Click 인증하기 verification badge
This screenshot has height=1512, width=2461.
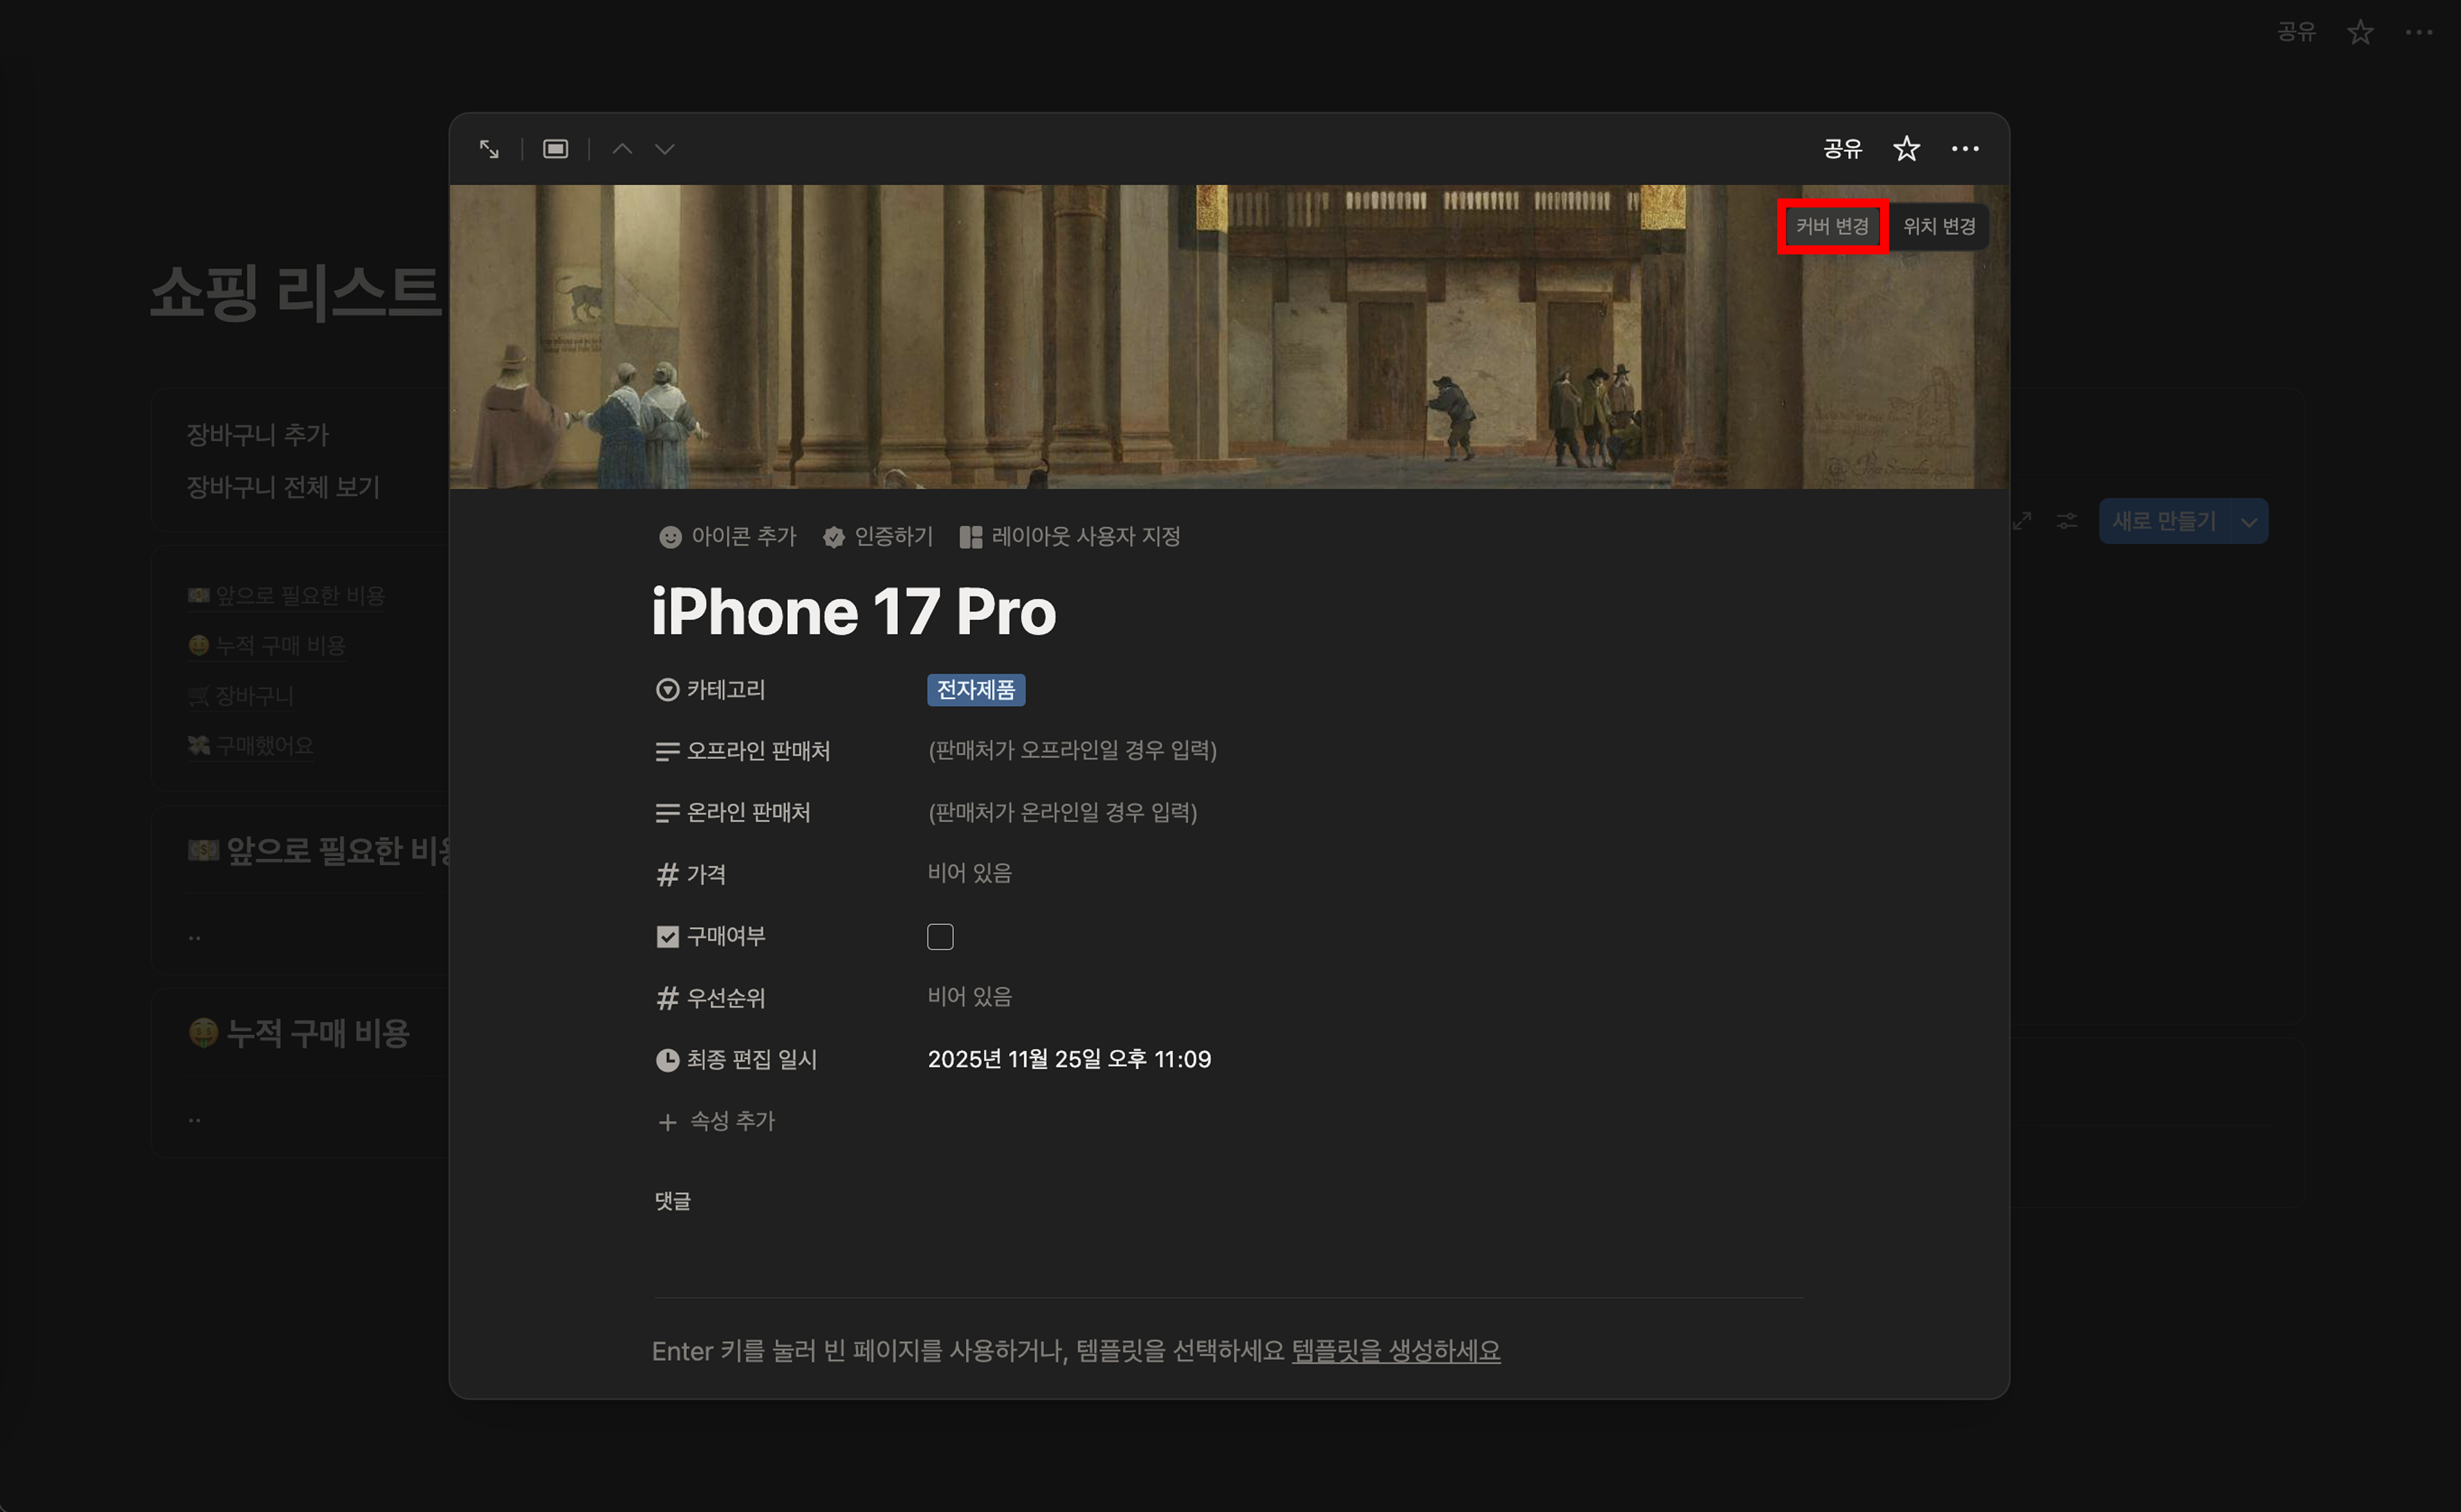pos(878,537)
